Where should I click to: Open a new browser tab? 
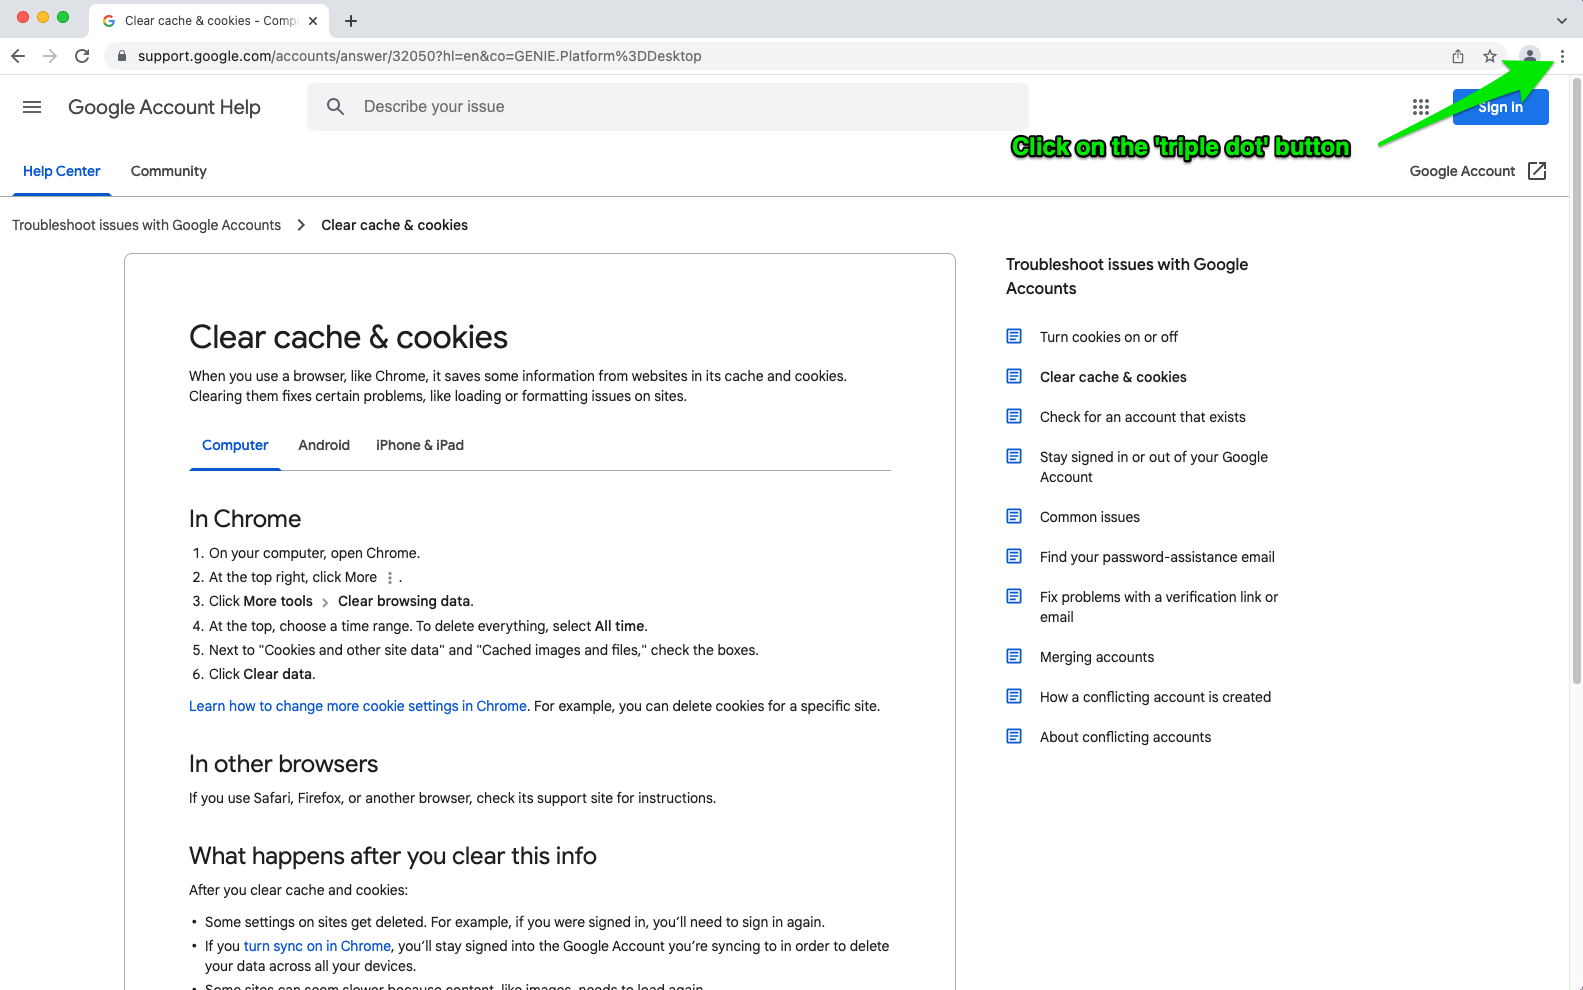tap(351, 21)
